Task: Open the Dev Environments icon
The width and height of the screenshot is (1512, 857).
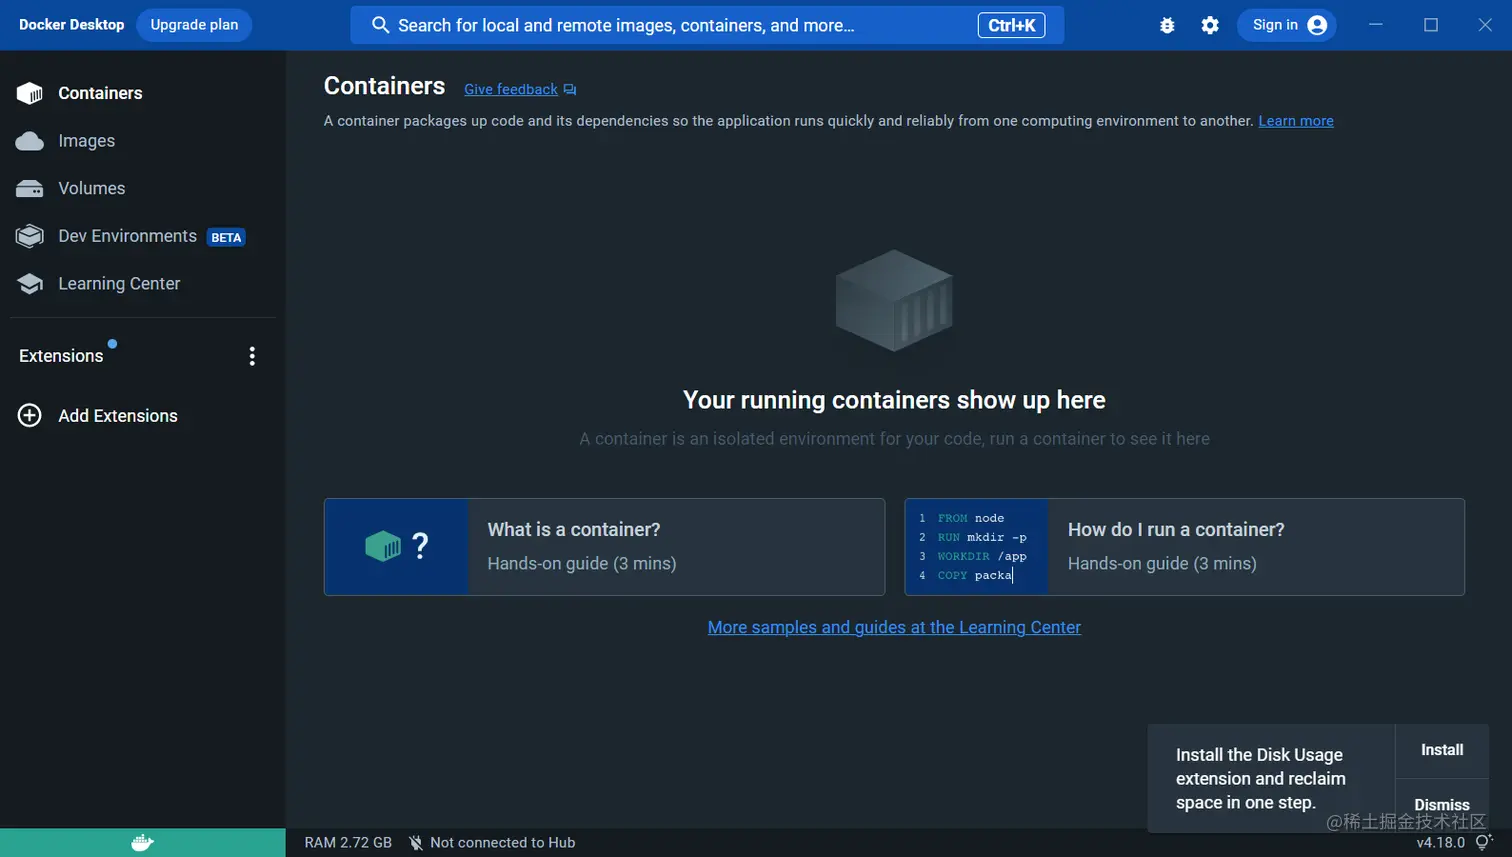Action: 30,236
